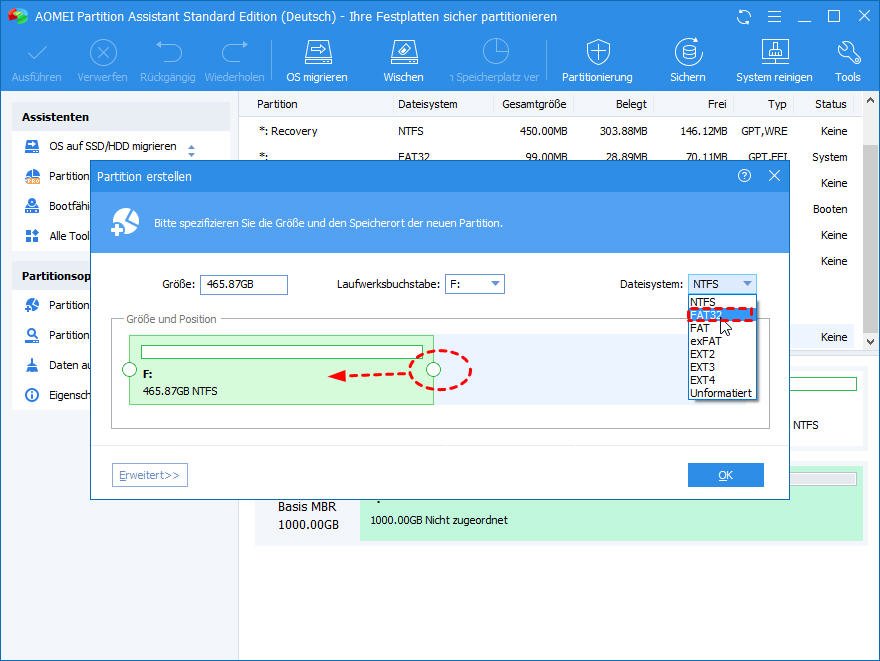Image resolution: width=880 pixels, height=661 pixels.
Task: Click the Alle Tools grid icon
Action: click(32, 236)
